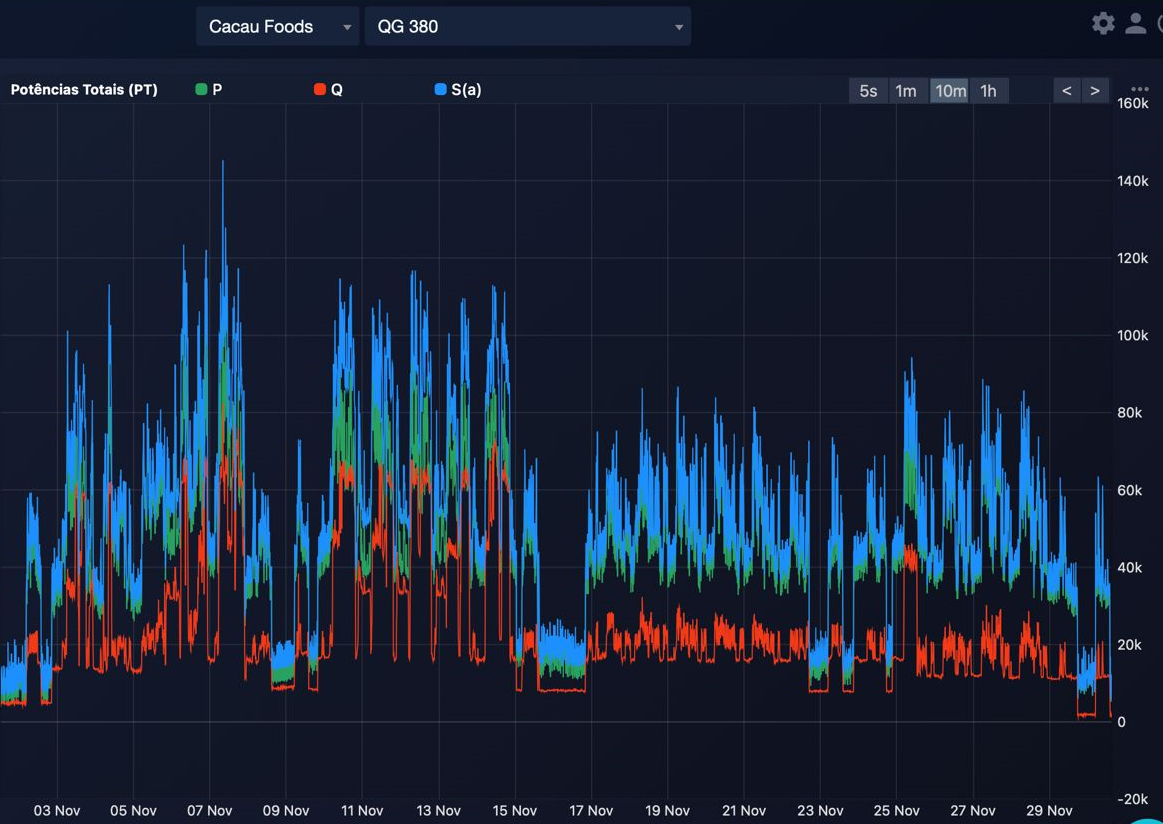
Task: Click the 17 Nov label on time axis
Action: [x=590, y=811]
